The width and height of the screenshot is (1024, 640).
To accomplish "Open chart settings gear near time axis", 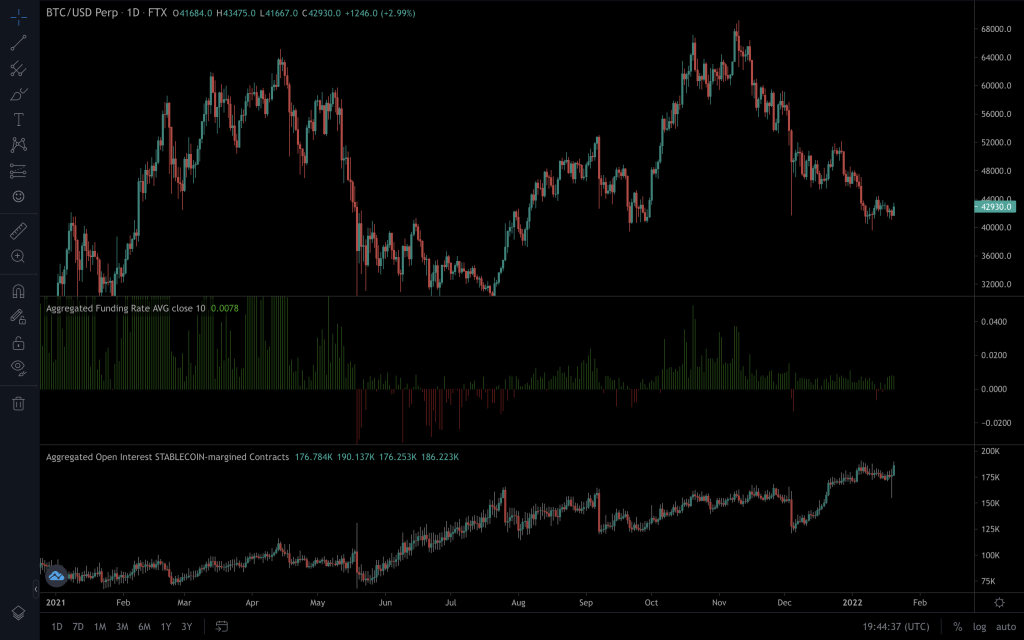I will click(999, 603).
